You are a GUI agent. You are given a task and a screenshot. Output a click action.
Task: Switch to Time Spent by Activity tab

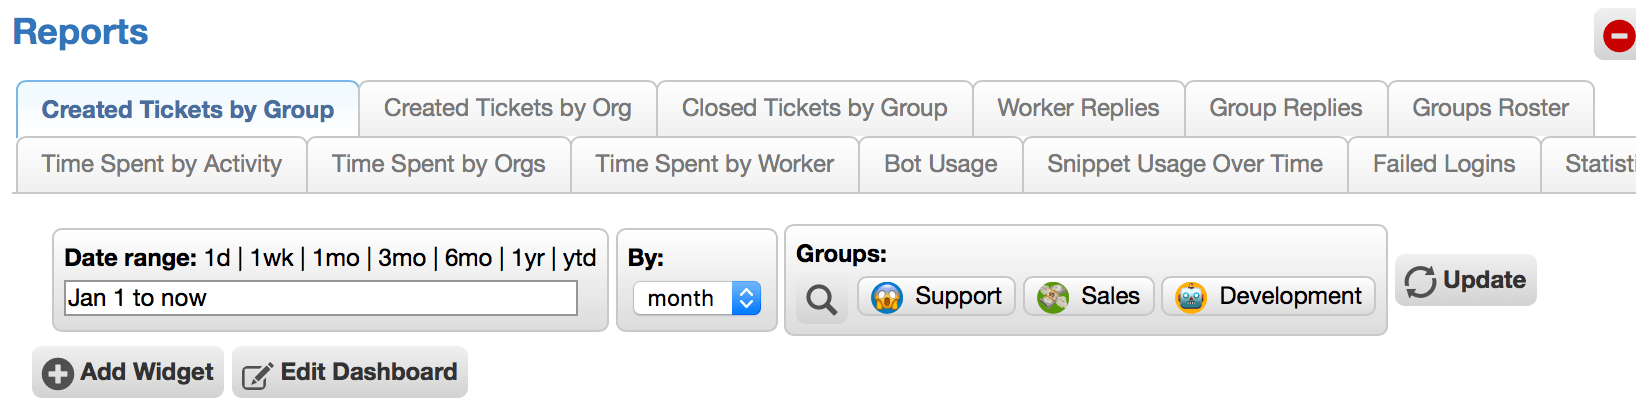162,164
